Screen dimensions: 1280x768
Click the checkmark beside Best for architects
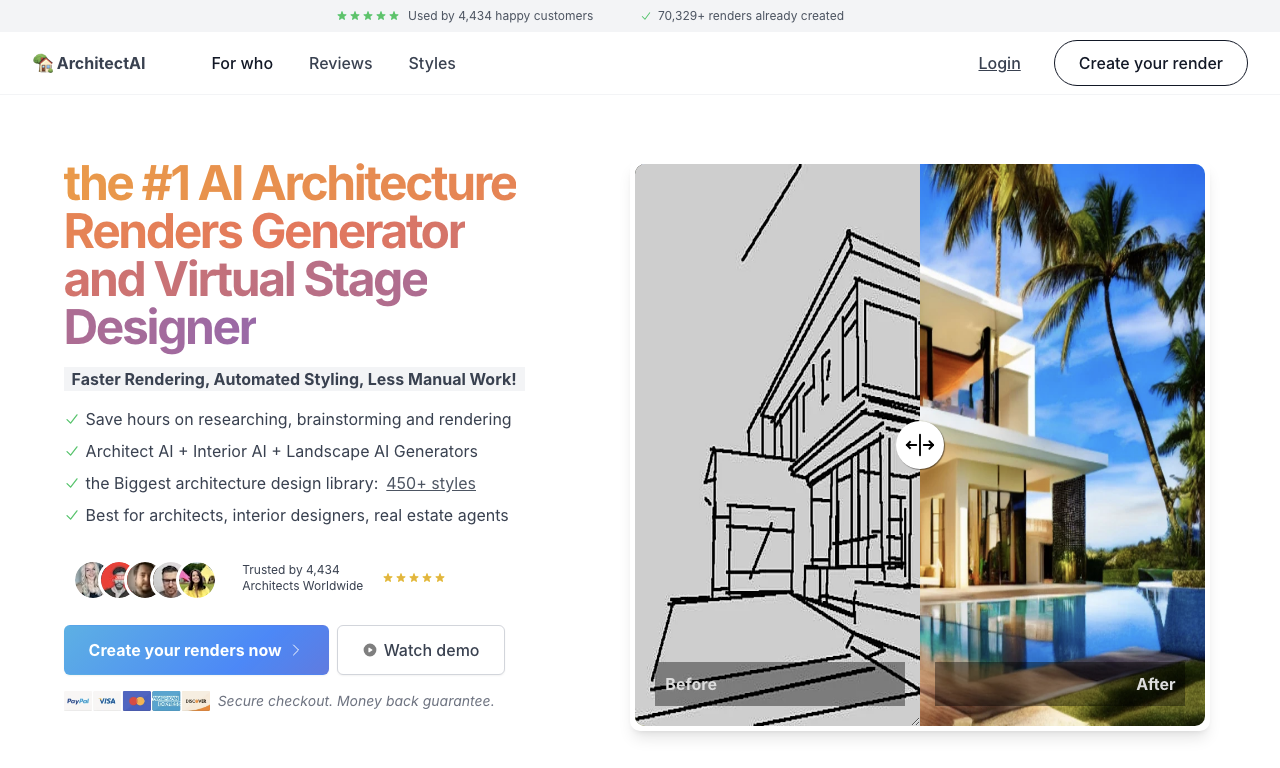coord(72,515)
